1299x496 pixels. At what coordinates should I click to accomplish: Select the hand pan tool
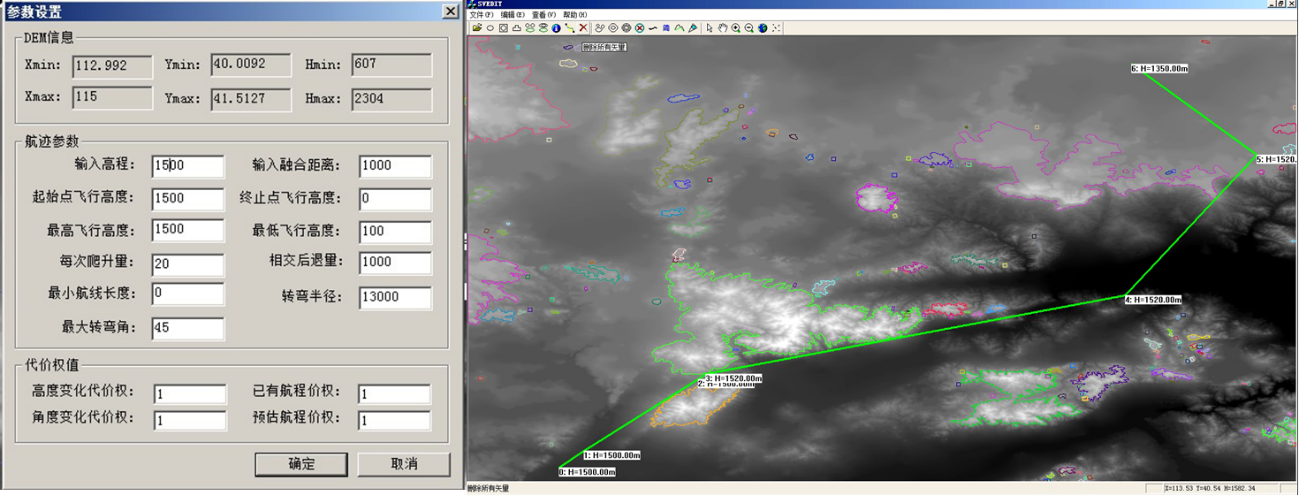click(x=722, y=28)
